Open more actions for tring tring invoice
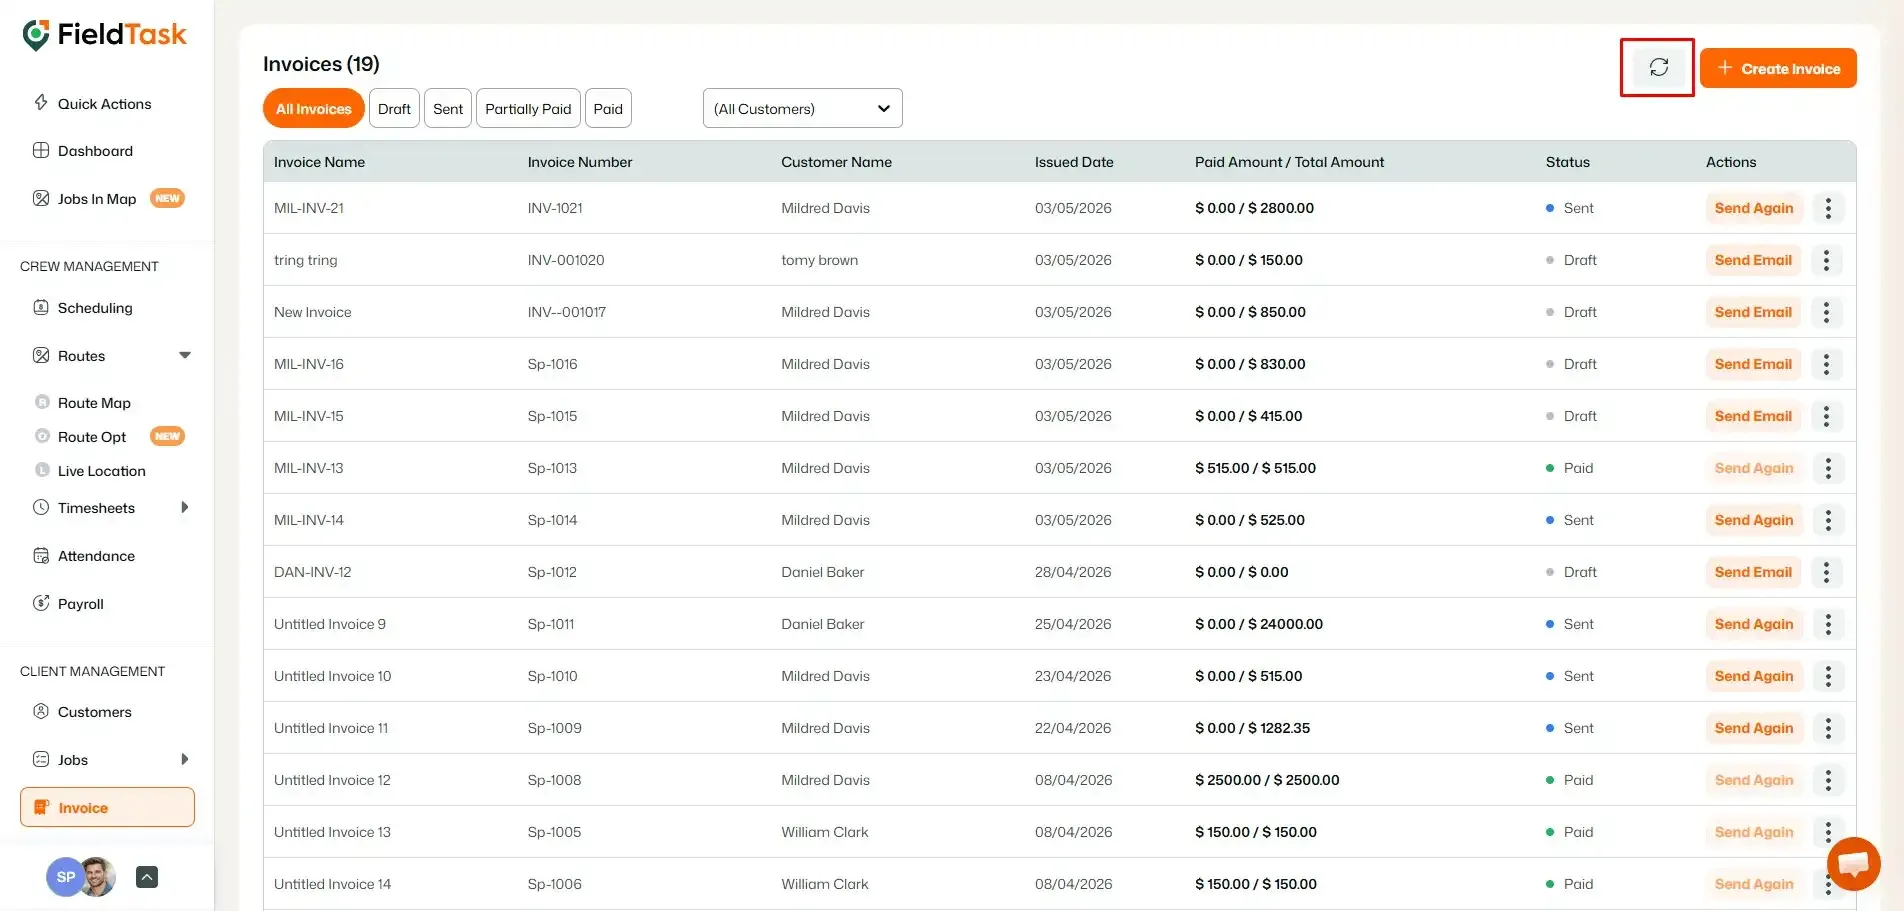The height and width of the screenshot is (911, 1904). click(x=1826, y=260)
